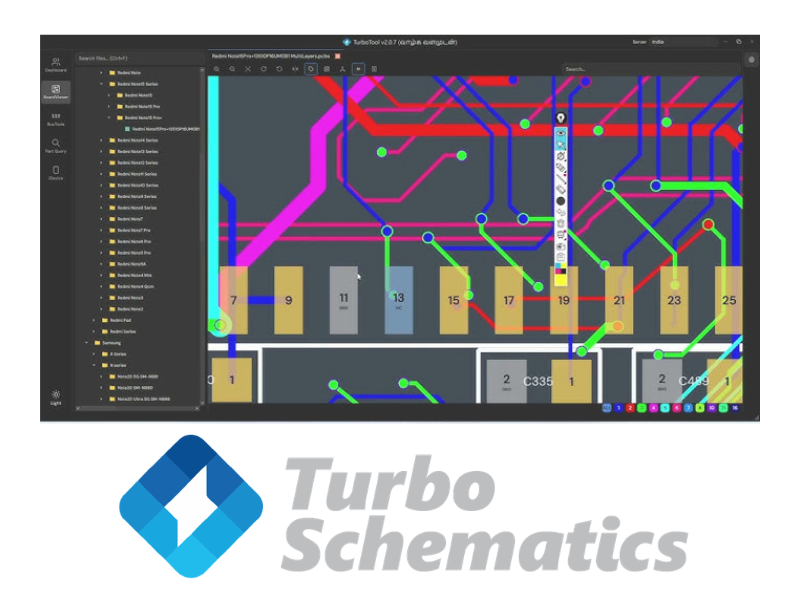The image size is (800, 600).
Task: Click the round icon right of tab bar
Action: 751,60
